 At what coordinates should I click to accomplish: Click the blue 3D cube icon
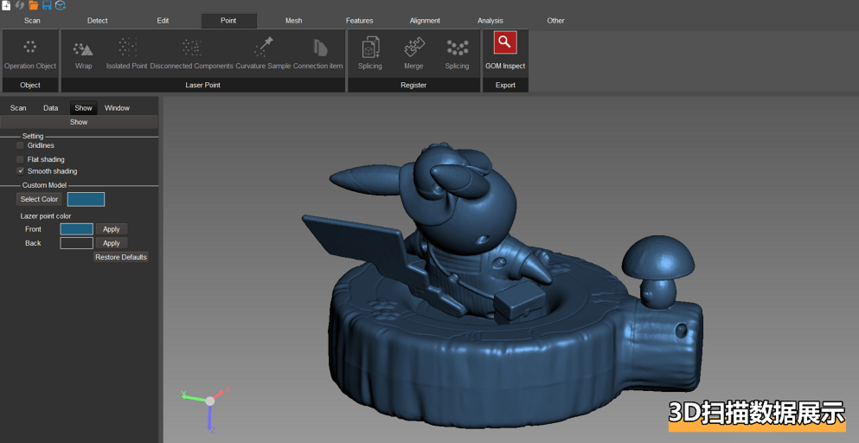pyautogui.click(x=60, y=5)
